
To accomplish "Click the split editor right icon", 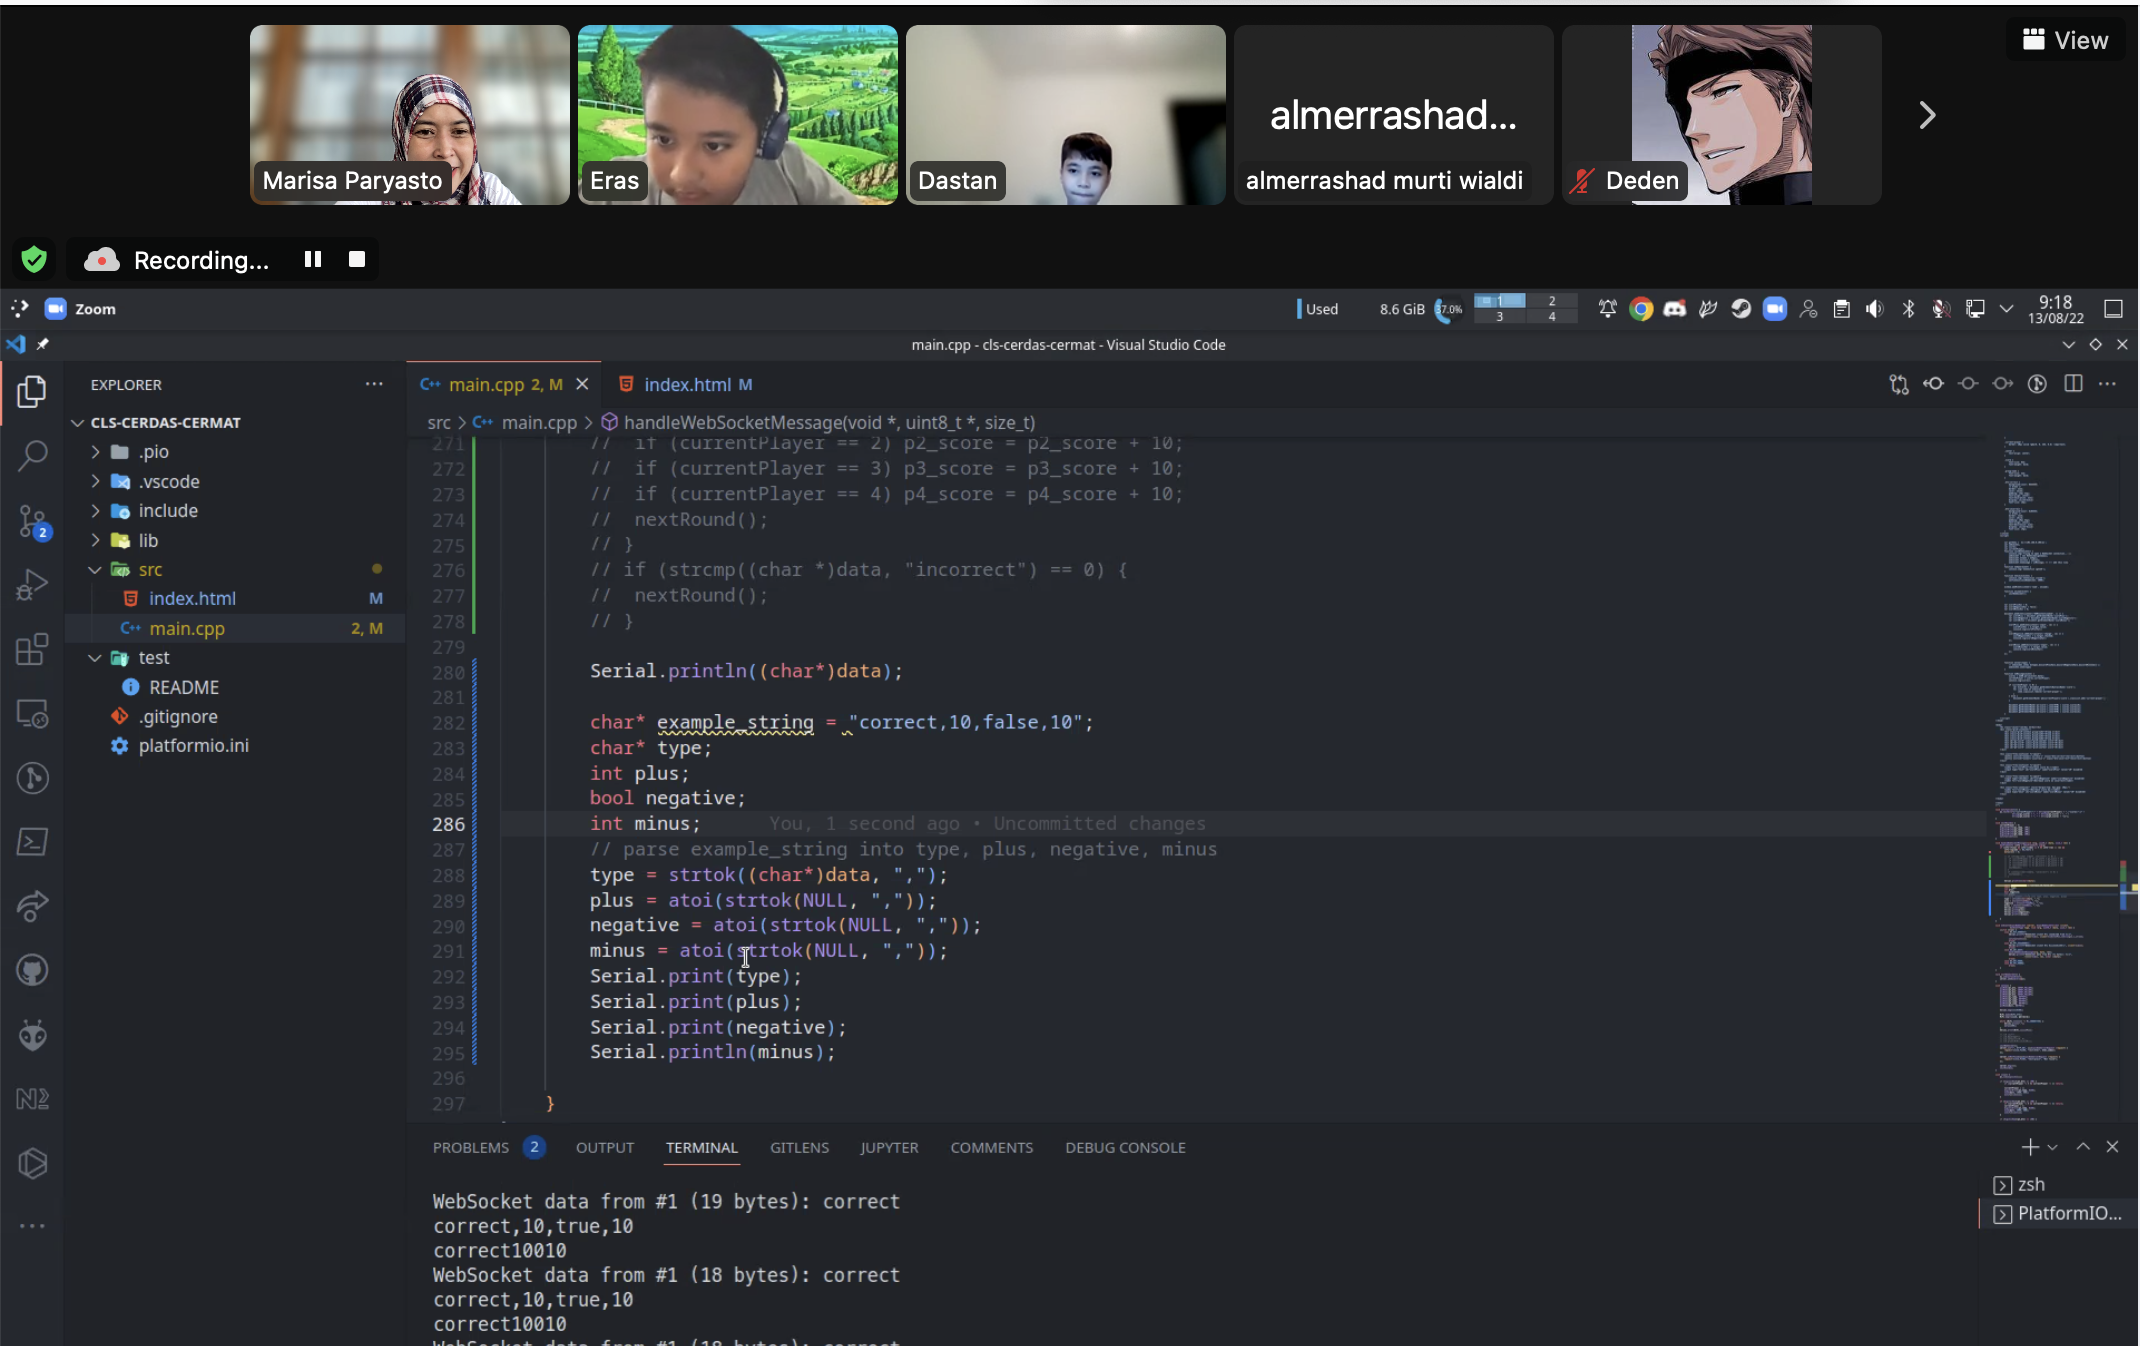I will point(2073,384).
